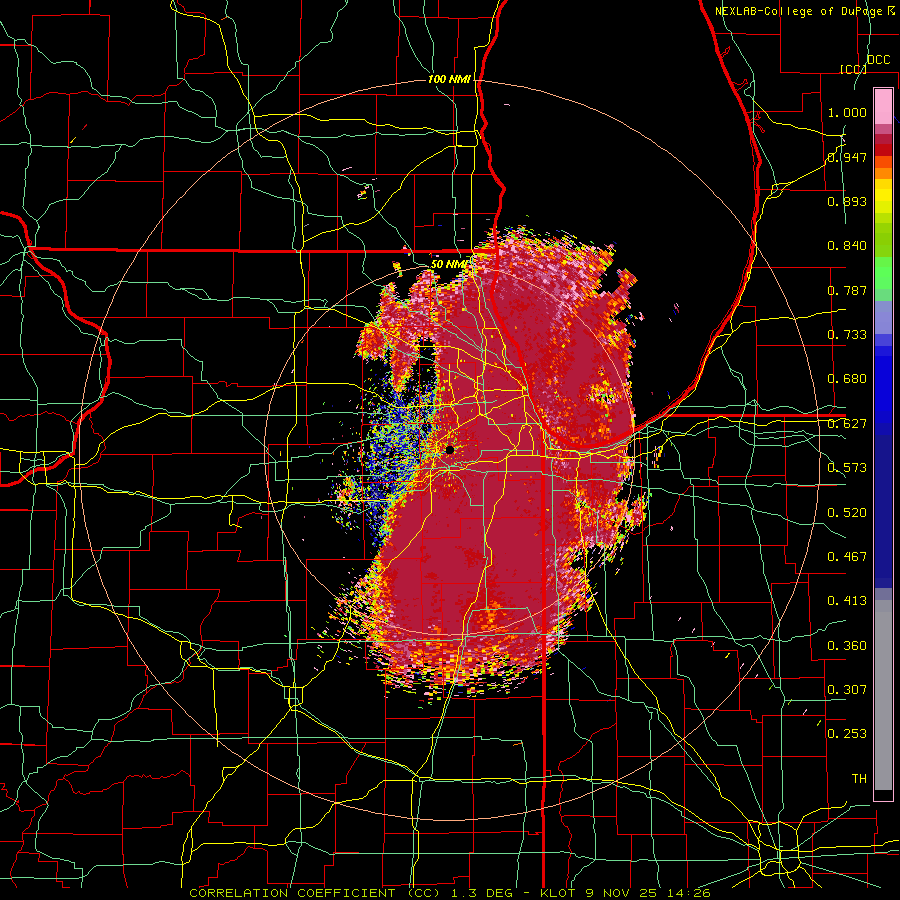Click the 50 NMI range ring label

click(x=449, y=264)
